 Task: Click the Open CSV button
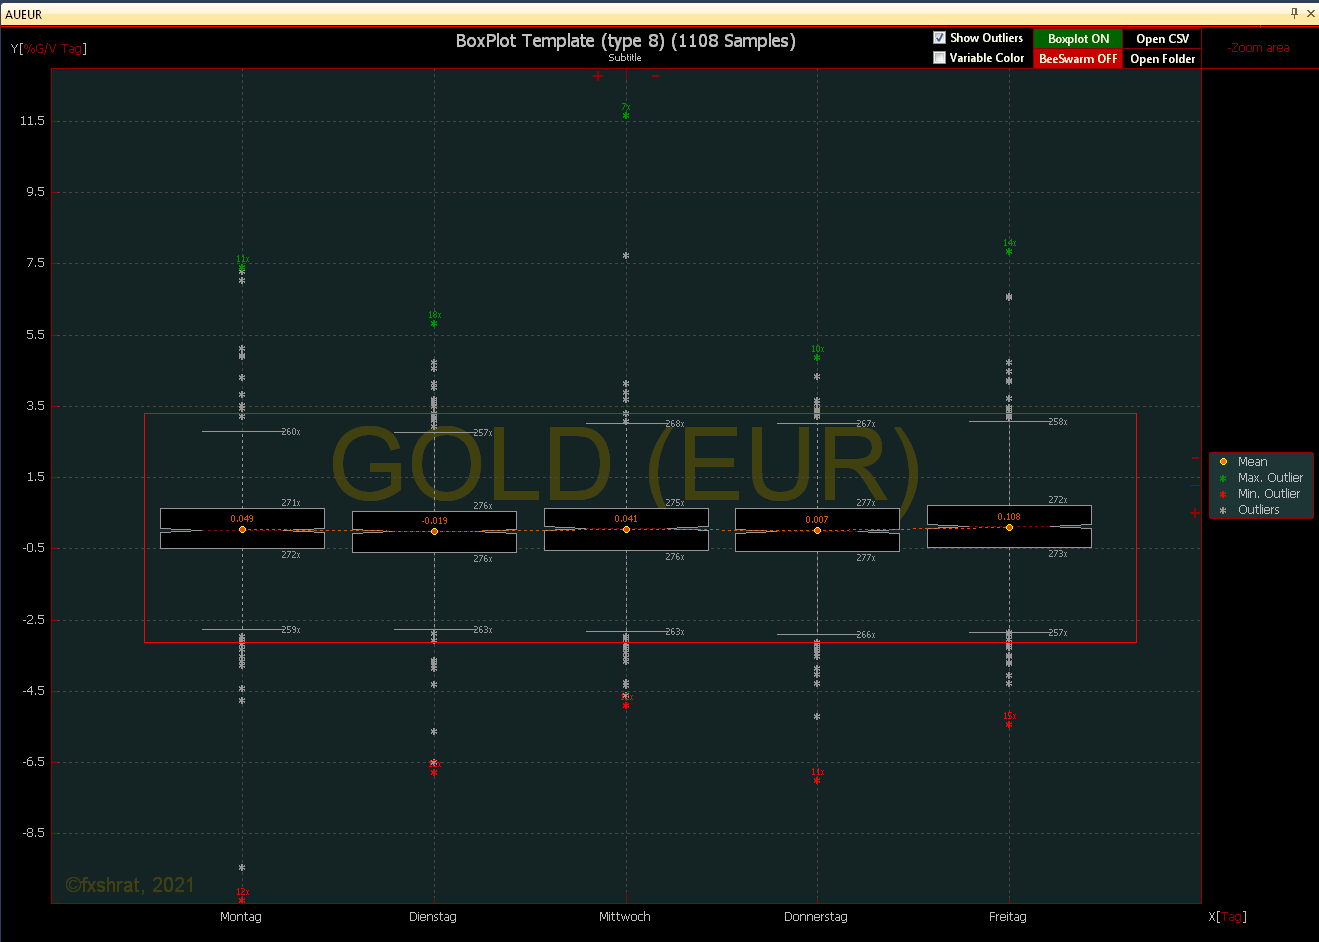[x=1162, y=39]
